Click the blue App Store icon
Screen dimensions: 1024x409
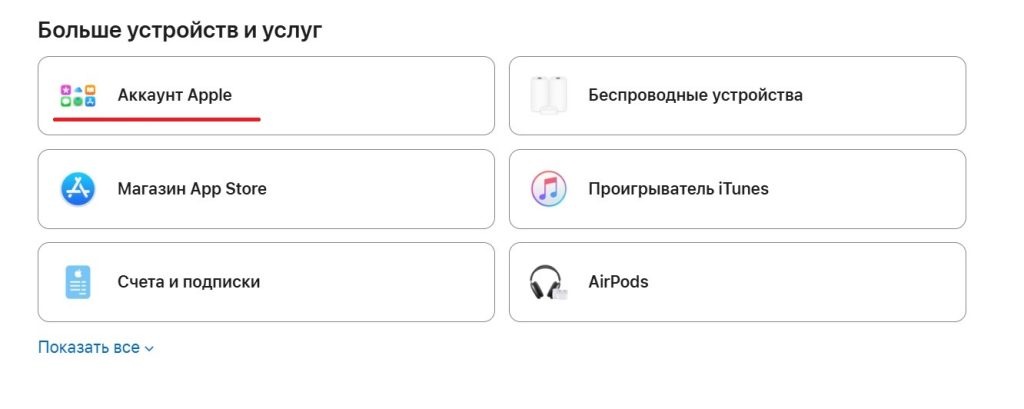point(77,189)
